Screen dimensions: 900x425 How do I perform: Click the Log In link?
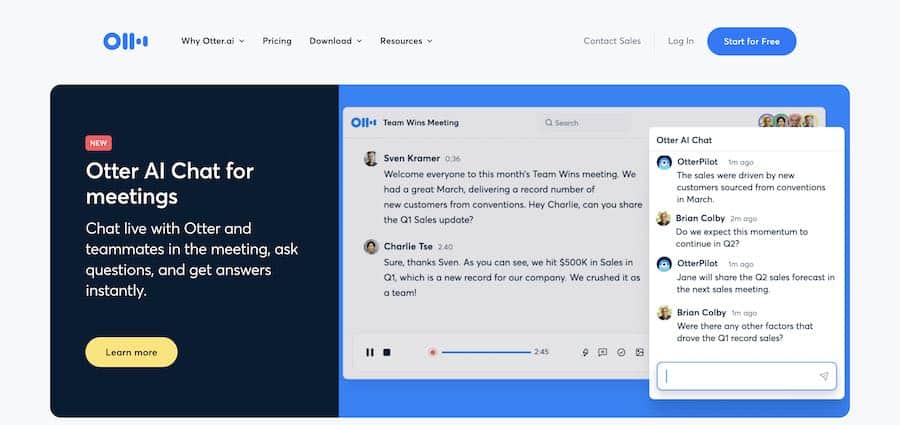click(x=681, y=41)
